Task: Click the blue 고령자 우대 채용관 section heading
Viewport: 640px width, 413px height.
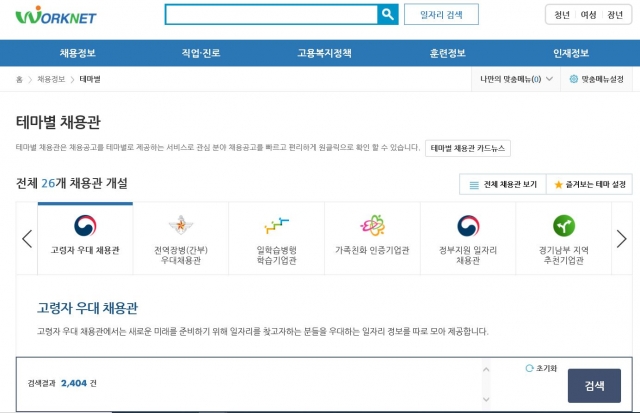Action: pyautogui.click(x=87, y=308)
